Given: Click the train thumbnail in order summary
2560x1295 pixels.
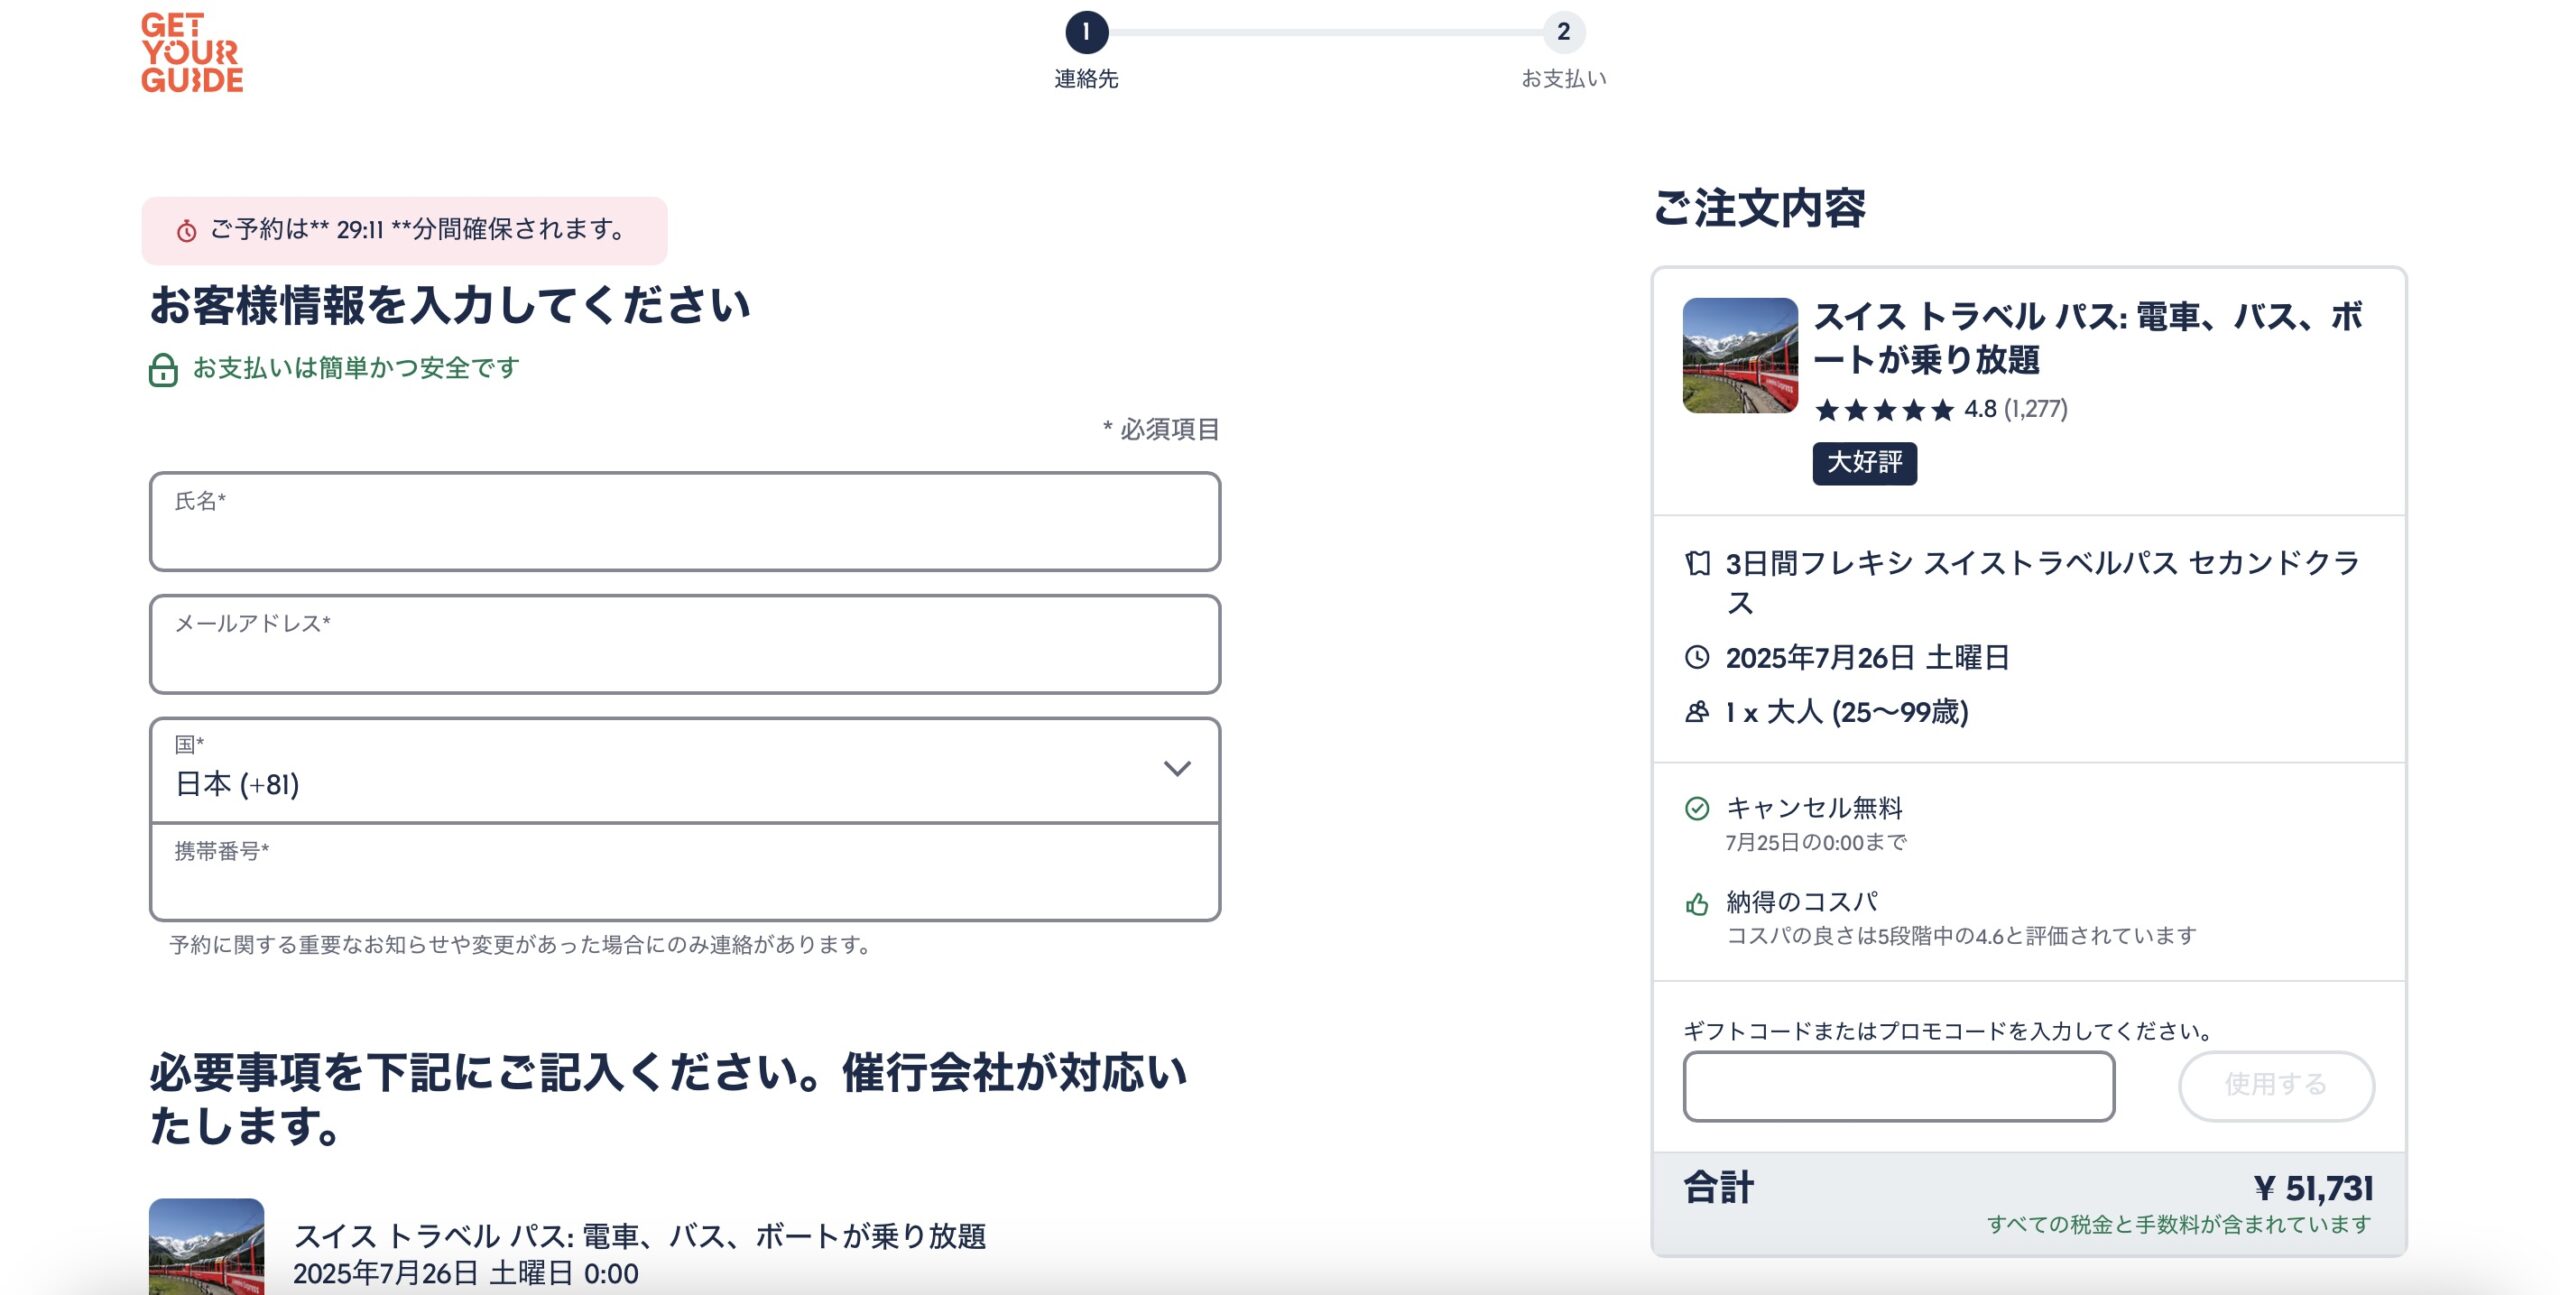Looking at the screenshot, I should pos(1740,355).
